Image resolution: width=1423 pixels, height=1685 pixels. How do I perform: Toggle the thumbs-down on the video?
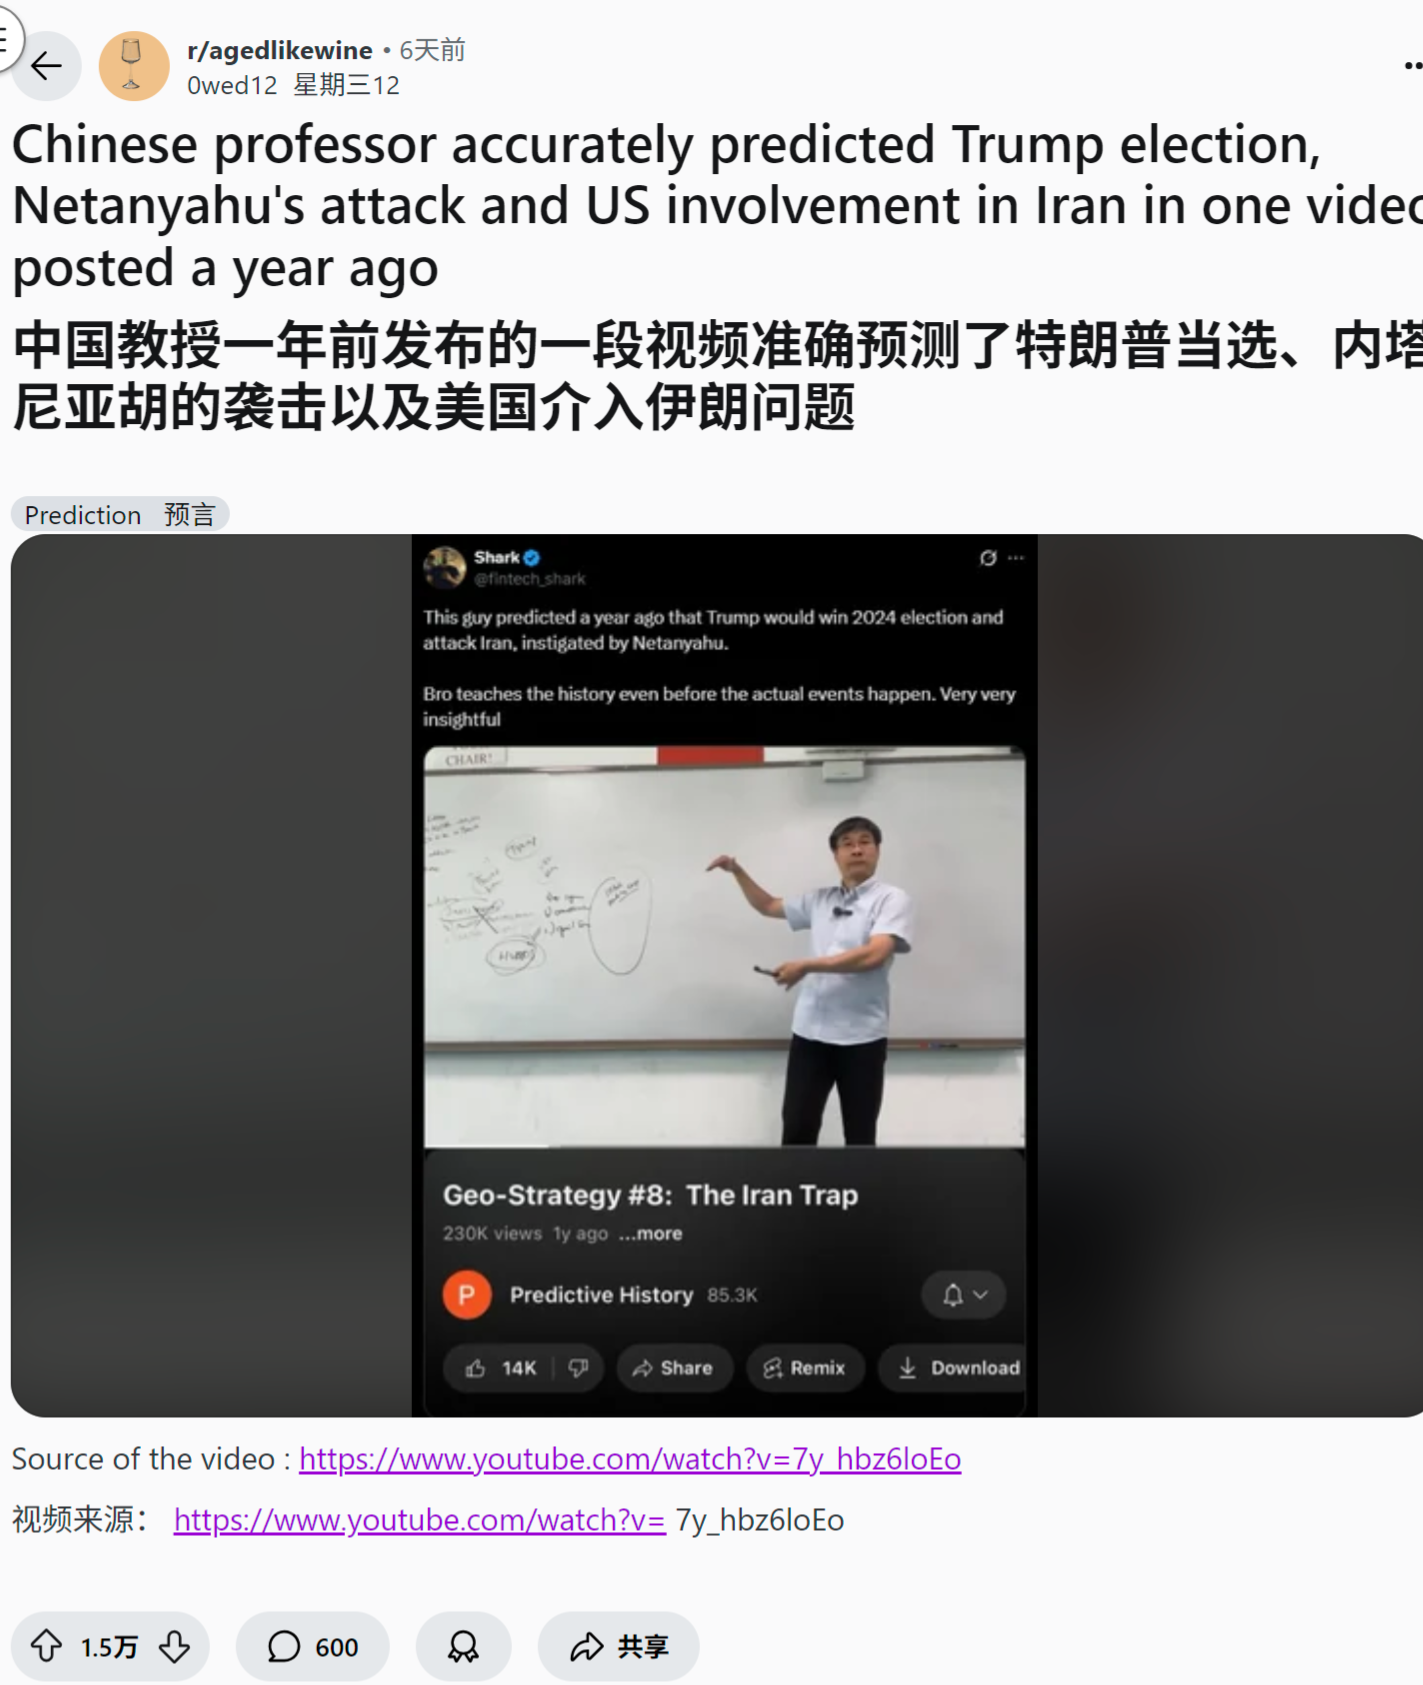[x=578, y=1368]
